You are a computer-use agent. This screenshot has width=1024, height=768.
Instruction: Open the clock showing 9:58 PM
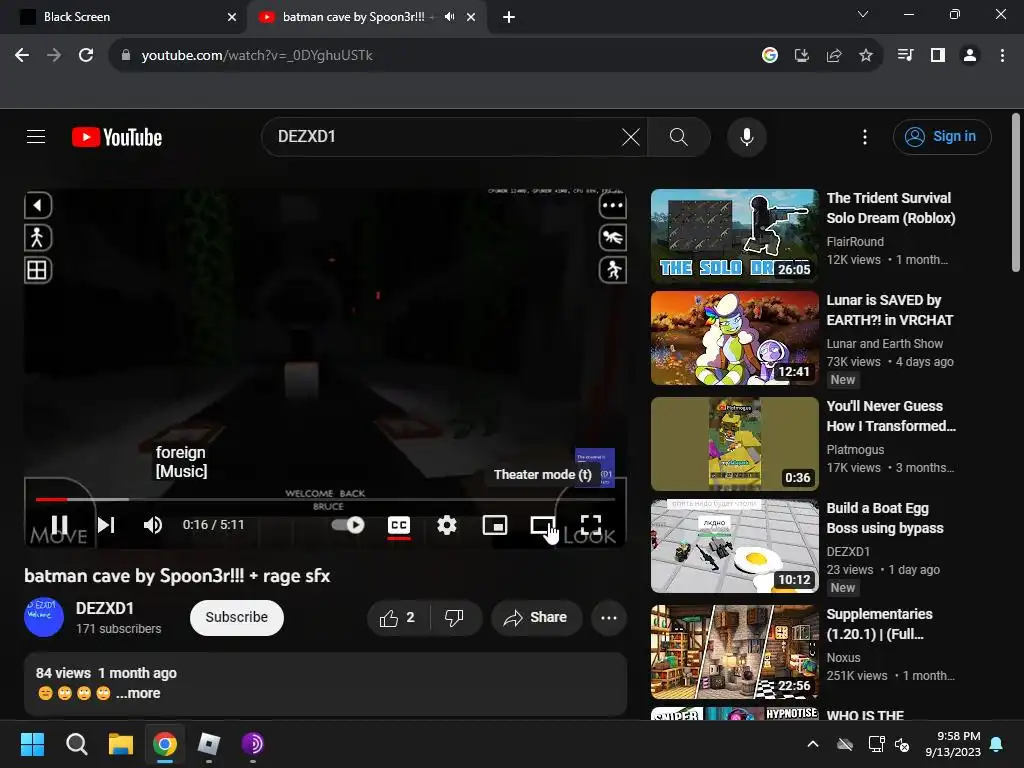click(x=953, y=744)
